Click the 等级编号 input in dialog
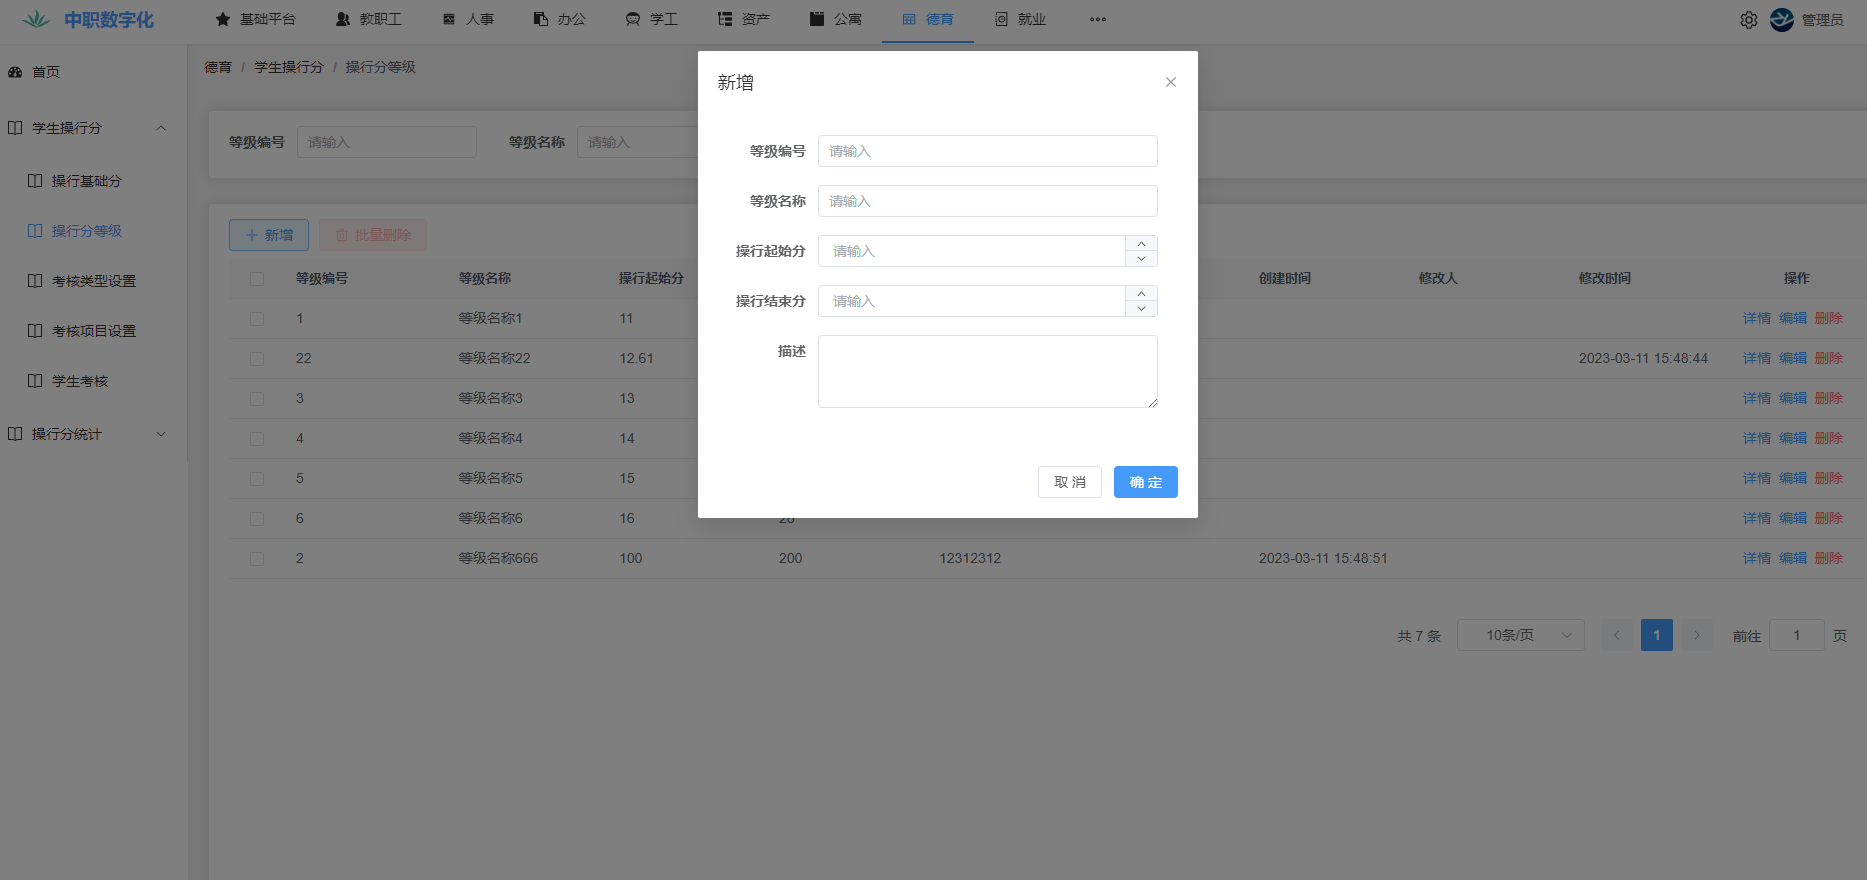 tap(987, 151)
